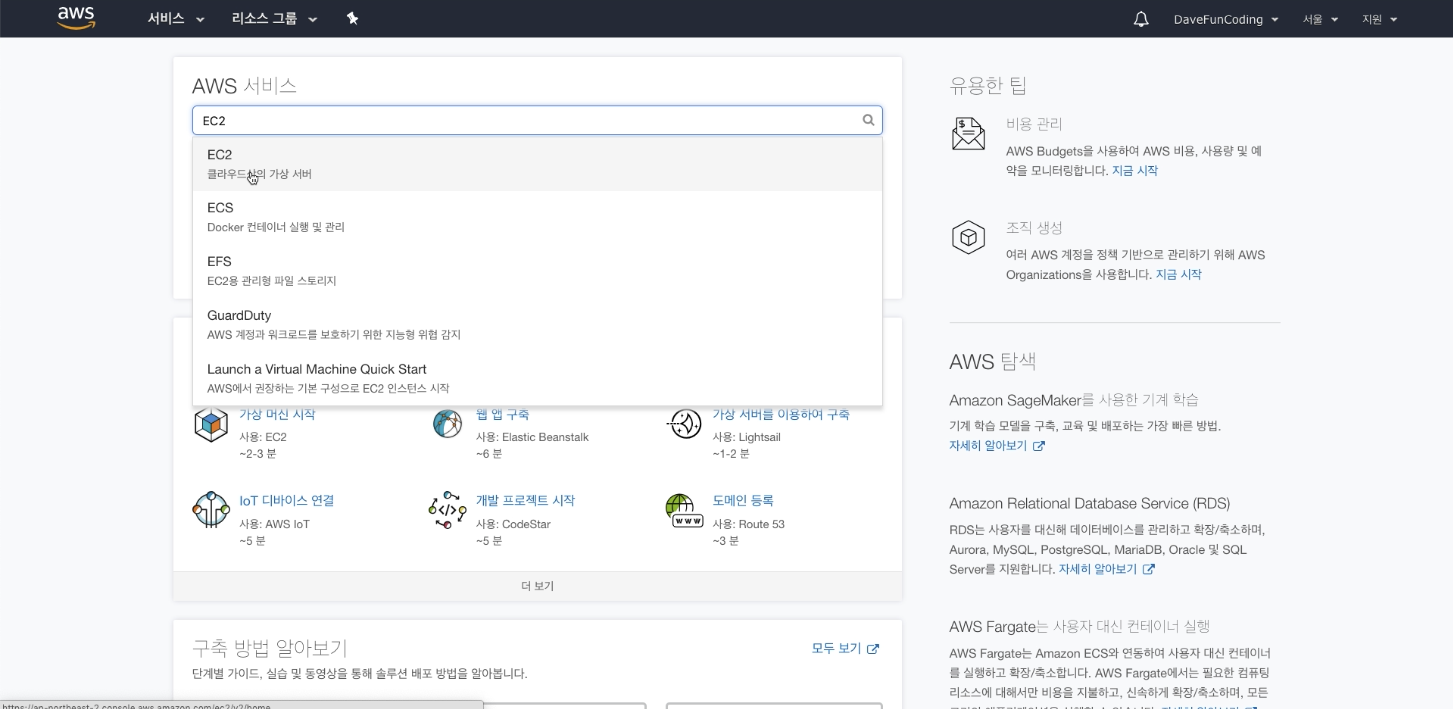The image size is (1453, 709).
Task: Open 가상 서버를 이용하여 구축 link
Action: coord(780,415)
